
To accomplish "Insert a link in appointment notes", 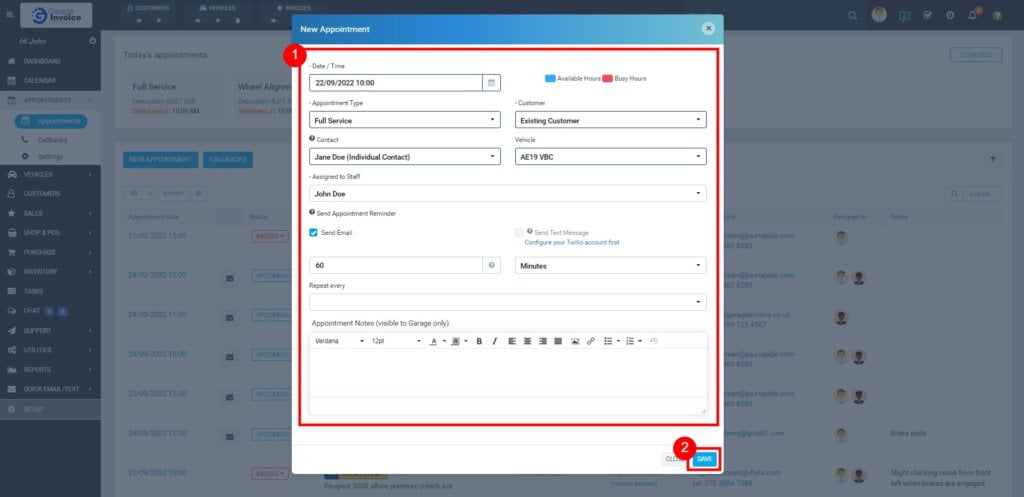I will click(x=590, y=341).
